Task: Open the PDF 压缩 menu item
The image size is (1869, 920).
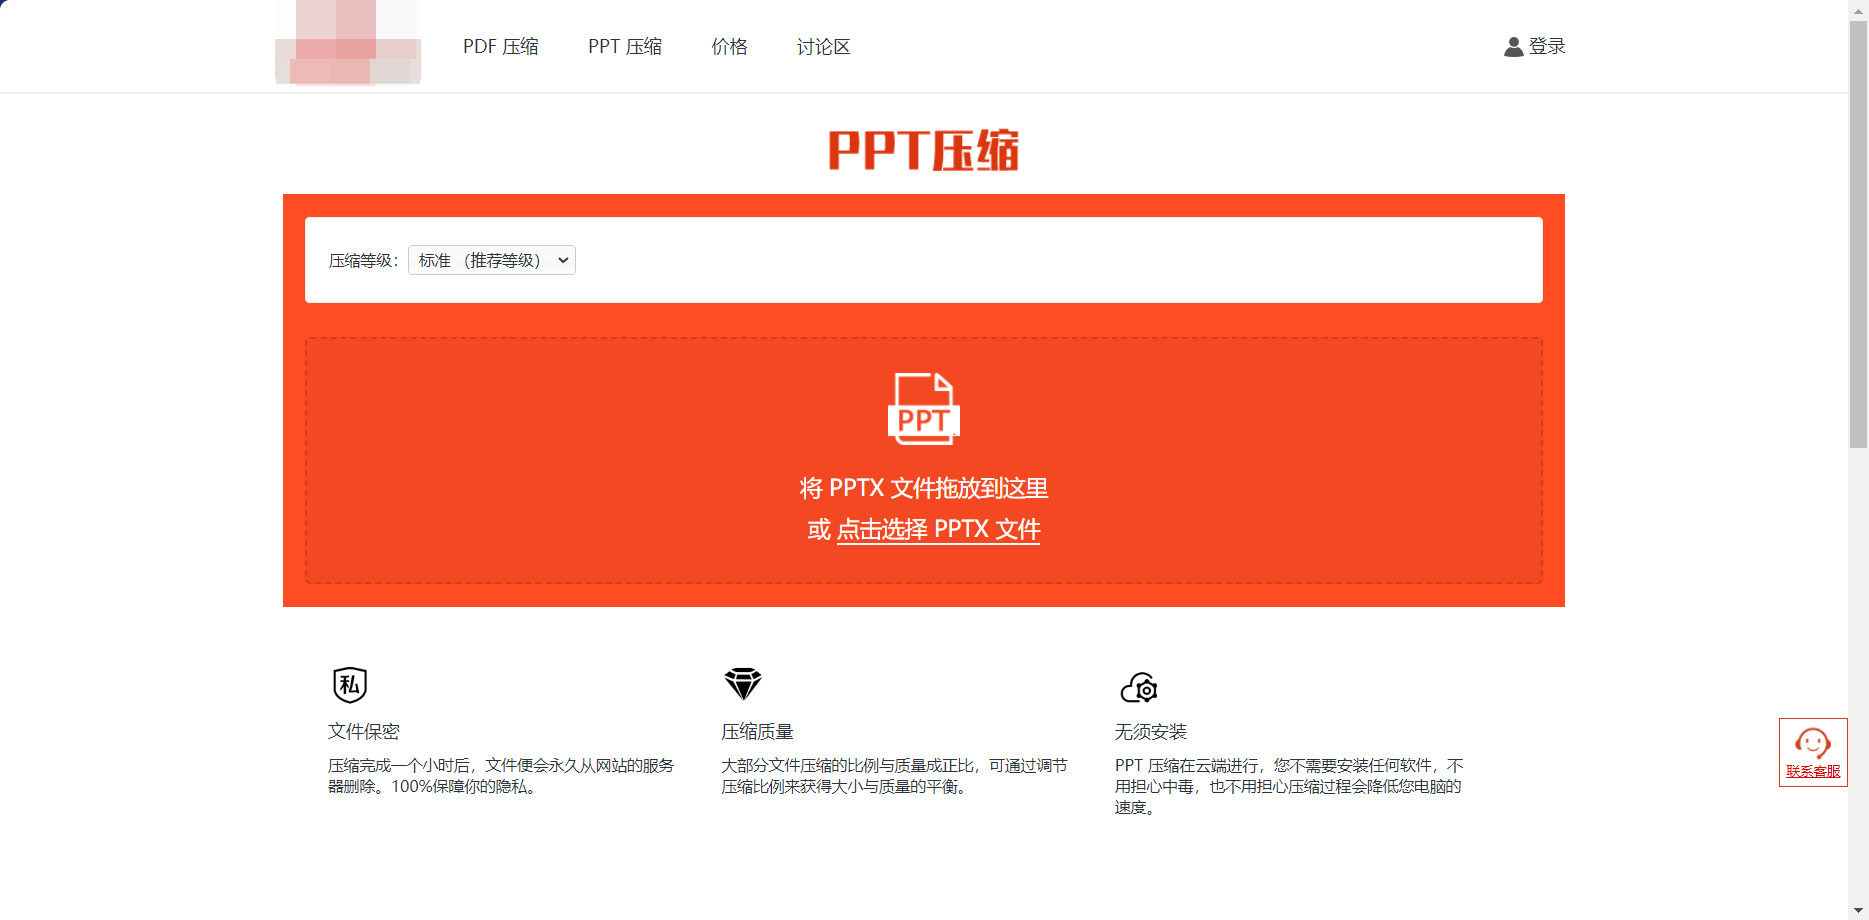Action: [501, 47]
